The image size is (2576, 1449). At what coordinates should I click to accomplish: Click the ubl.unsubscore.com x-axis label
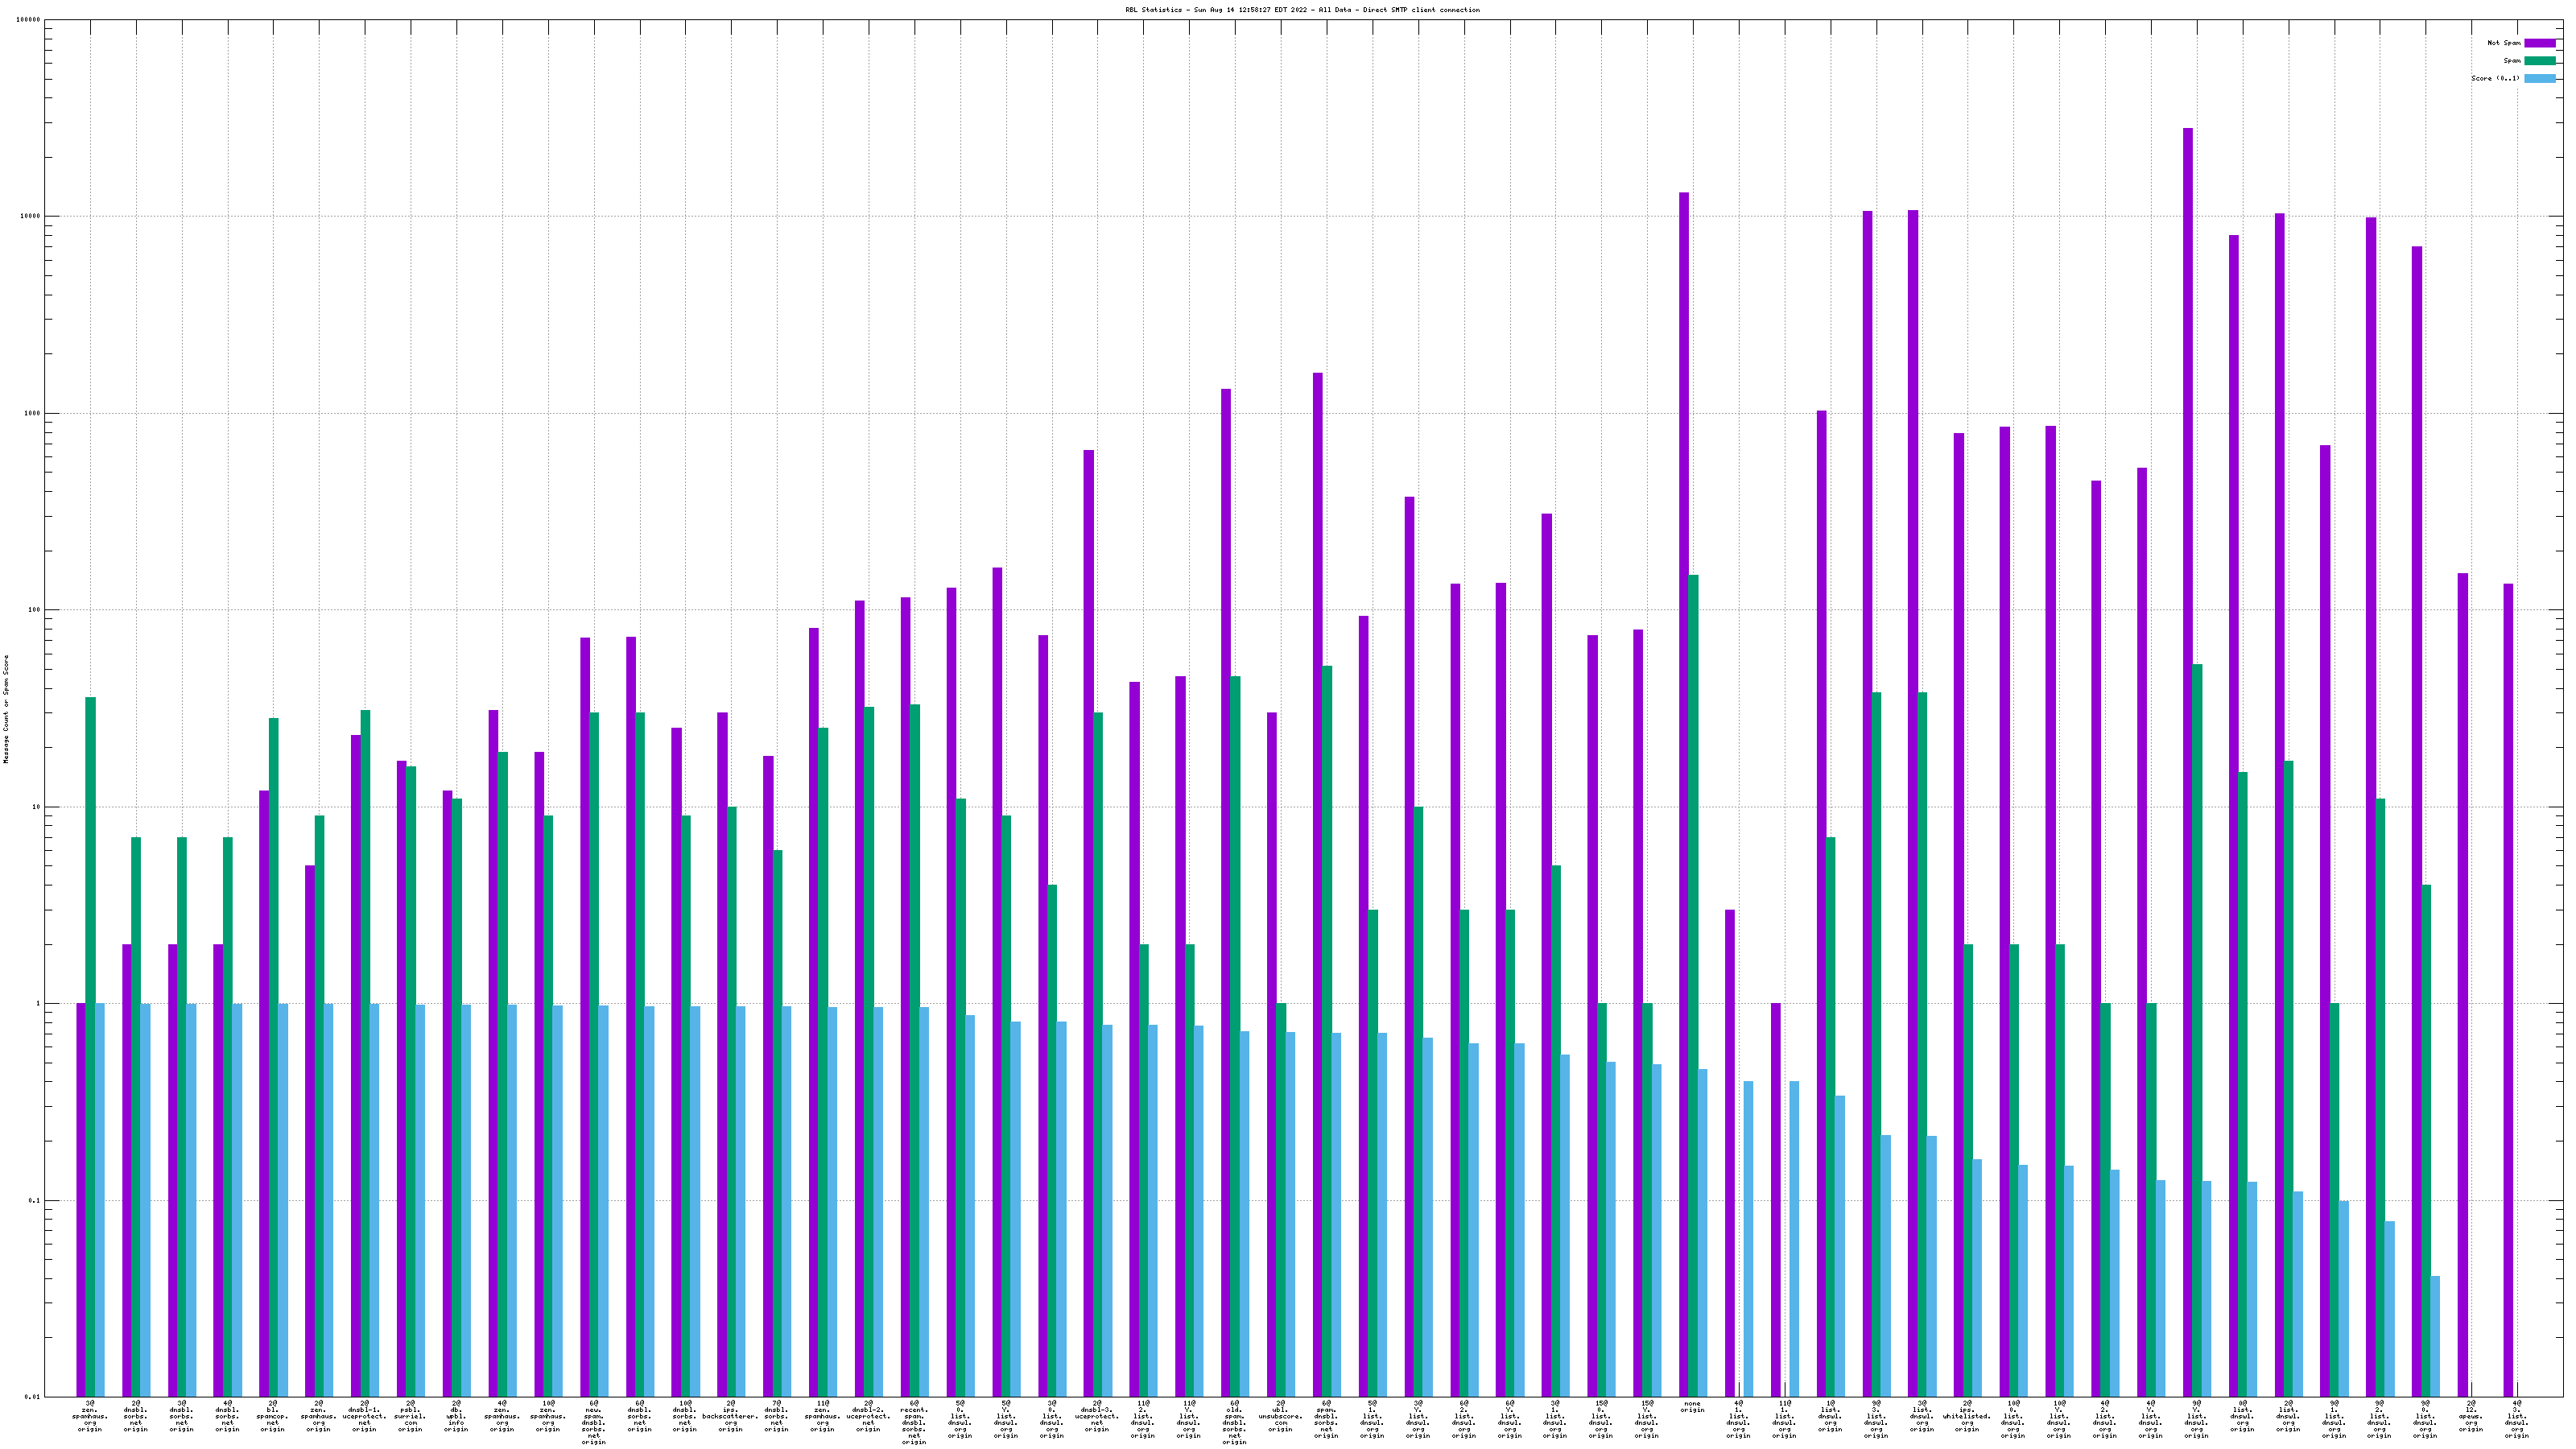click(1280, 1416)
